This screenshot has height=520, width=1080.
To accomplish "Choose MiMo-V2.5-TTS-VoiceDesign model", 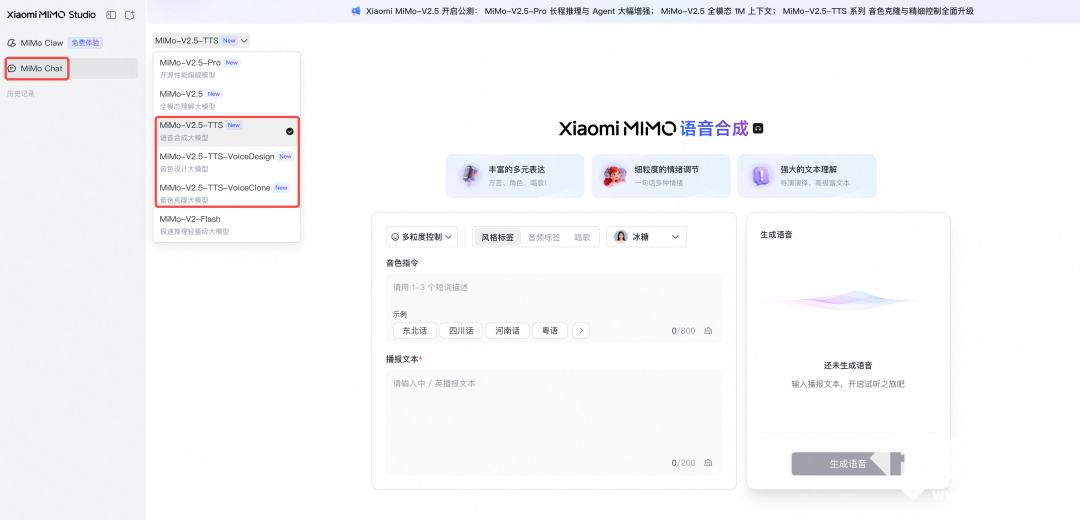I will [x=227, y=162].
